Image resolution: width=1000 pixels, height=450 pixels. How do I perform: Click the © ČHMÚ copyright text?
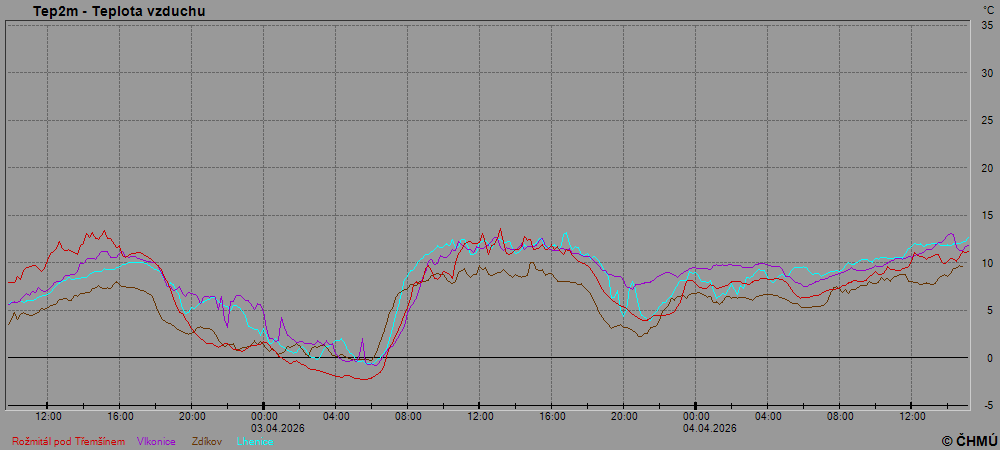[x=969, y=440]
